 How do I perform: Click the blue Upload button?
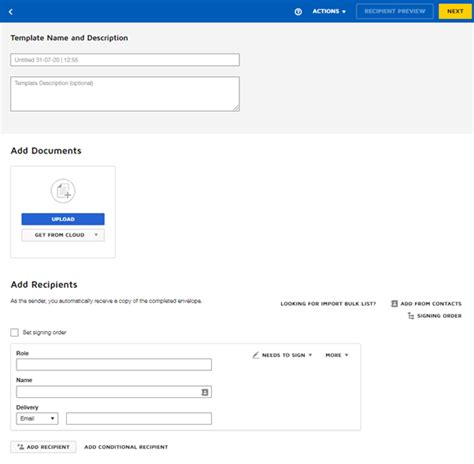pos(63,219)
